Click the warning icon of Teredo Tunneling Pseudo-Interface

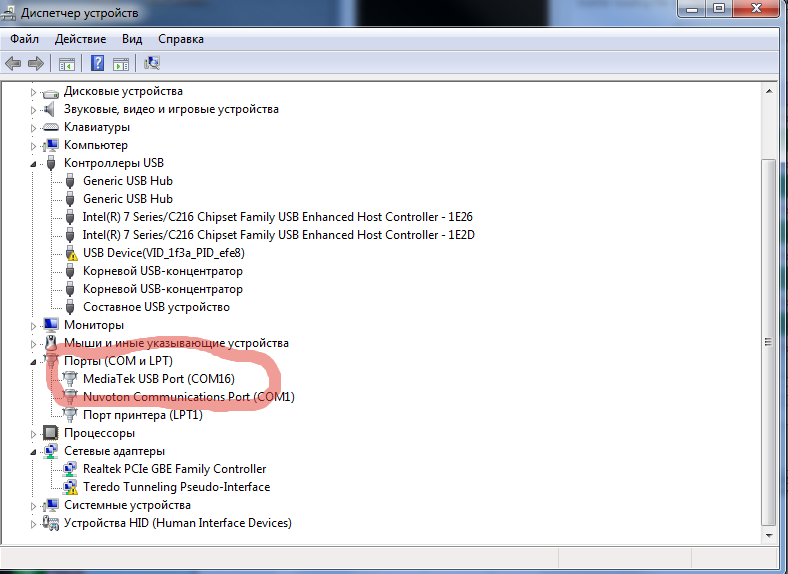click(x=70, y=487)
